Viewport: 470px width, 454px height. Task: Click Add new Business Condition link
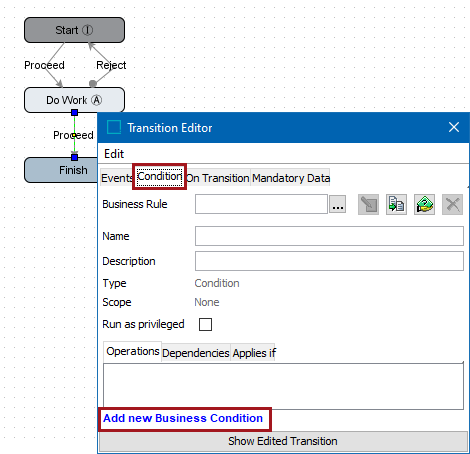coord(183,418)
